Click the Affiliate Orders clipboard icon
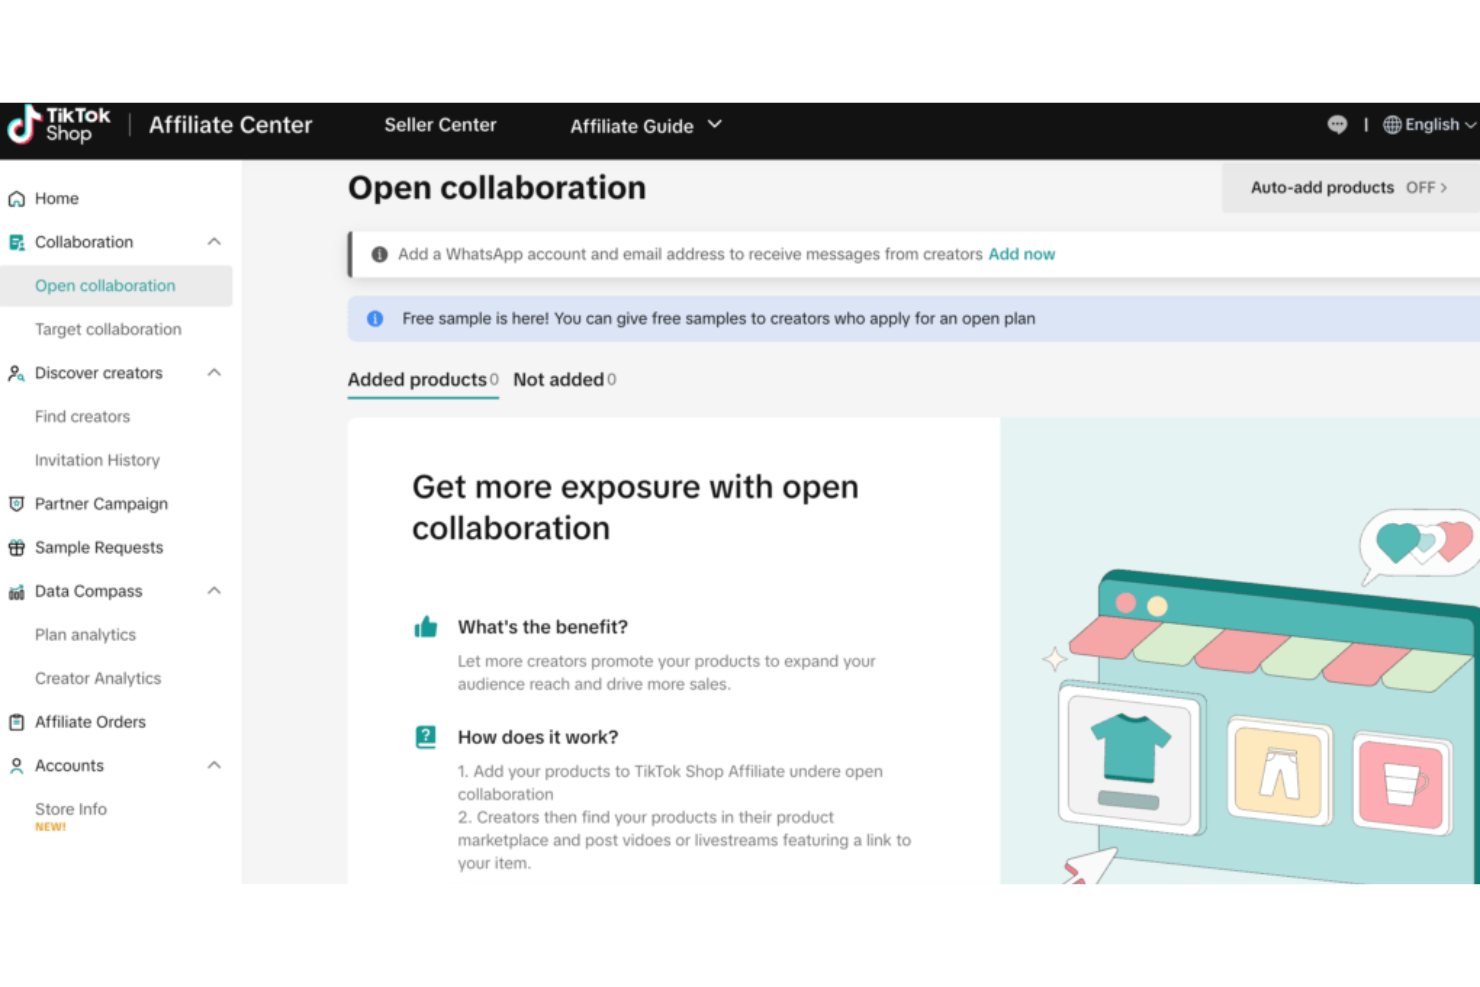The image size is (1480, 987). pyautogui.click(x=17, y=722)
